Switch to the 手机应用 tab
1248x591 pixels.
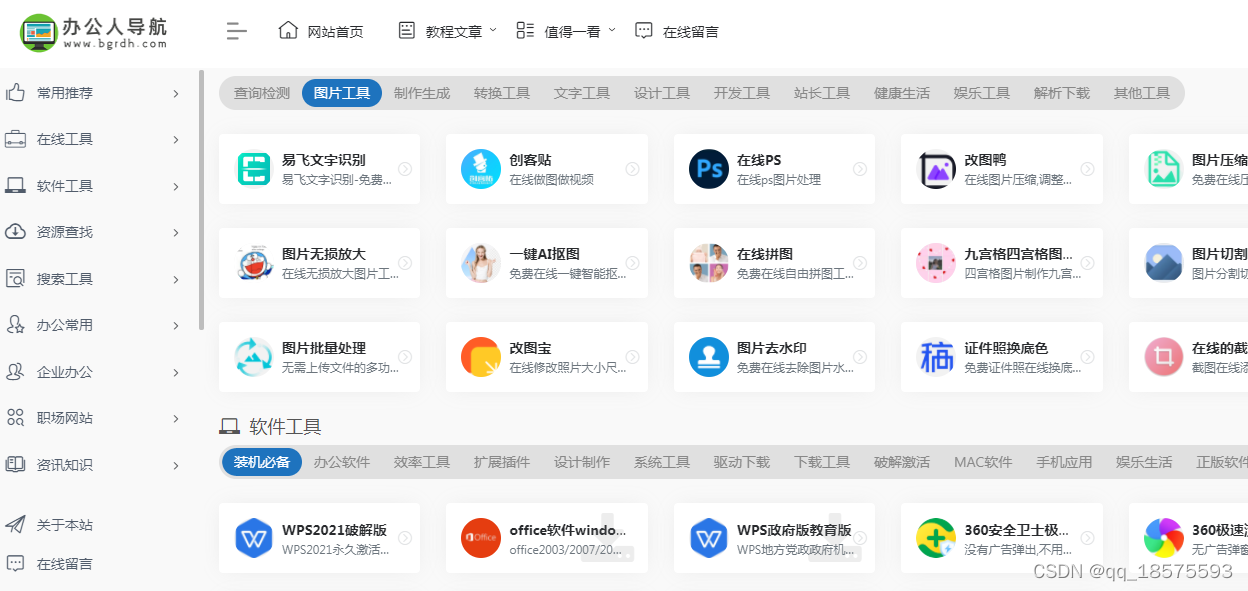pos(1064,462)
